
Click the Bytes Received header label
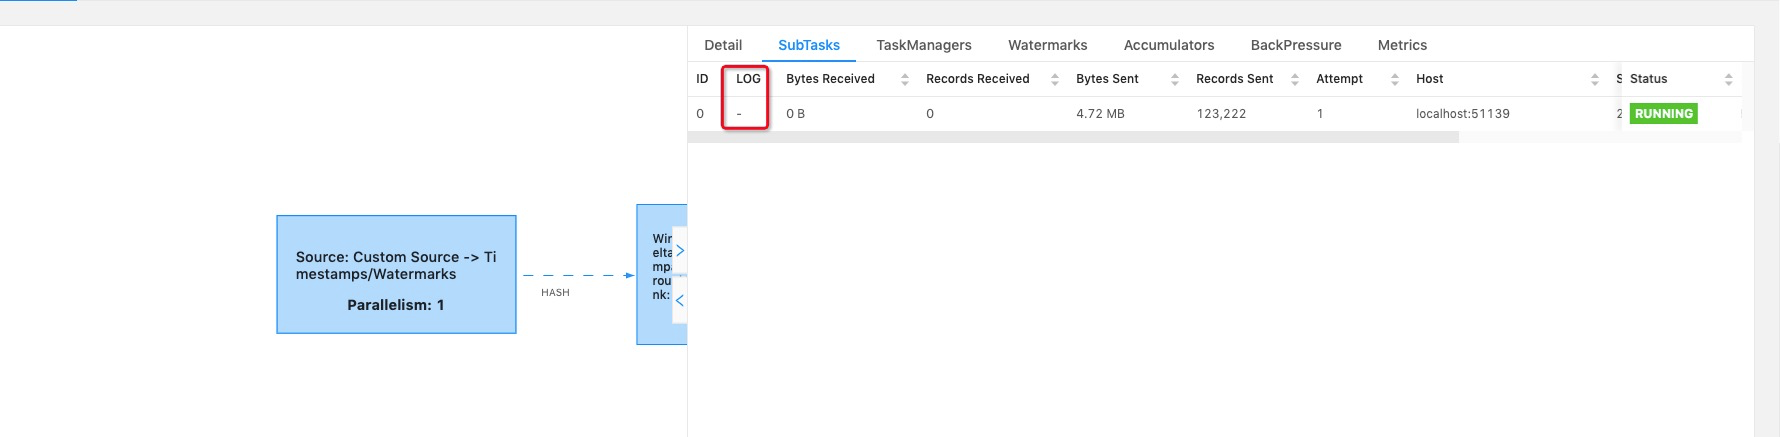830,79
